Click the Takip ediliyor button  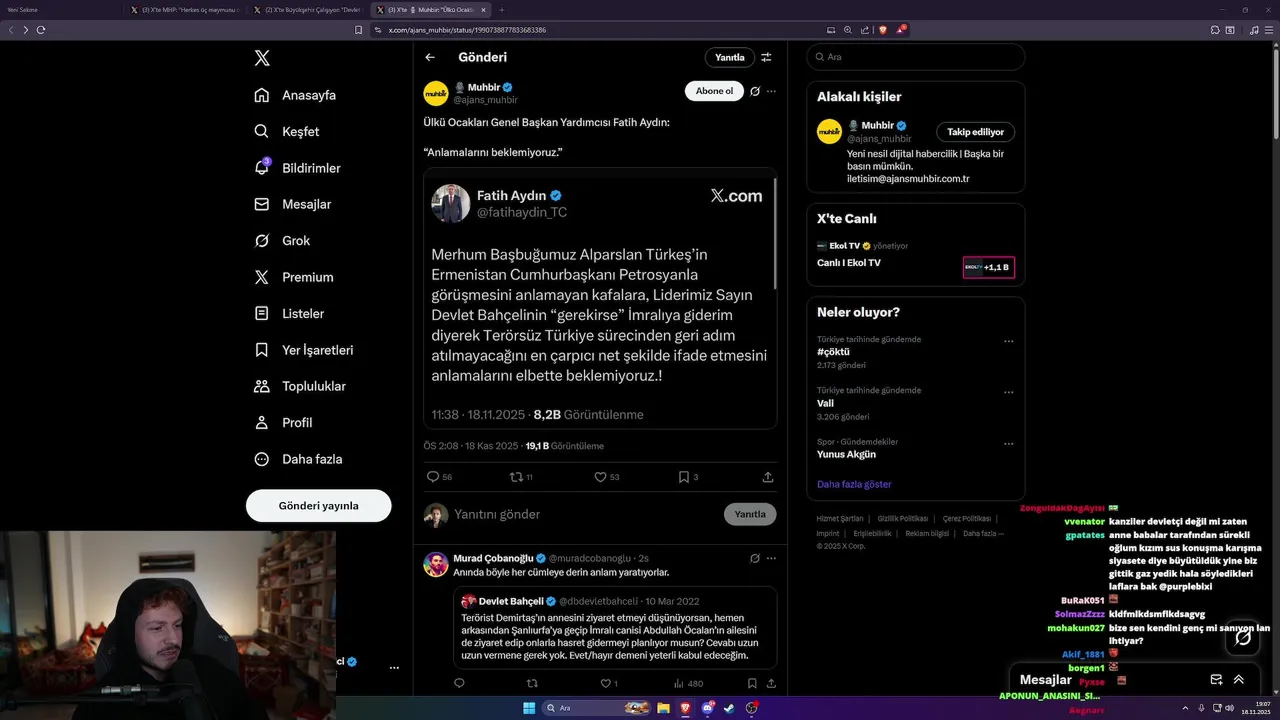point(976,132)
